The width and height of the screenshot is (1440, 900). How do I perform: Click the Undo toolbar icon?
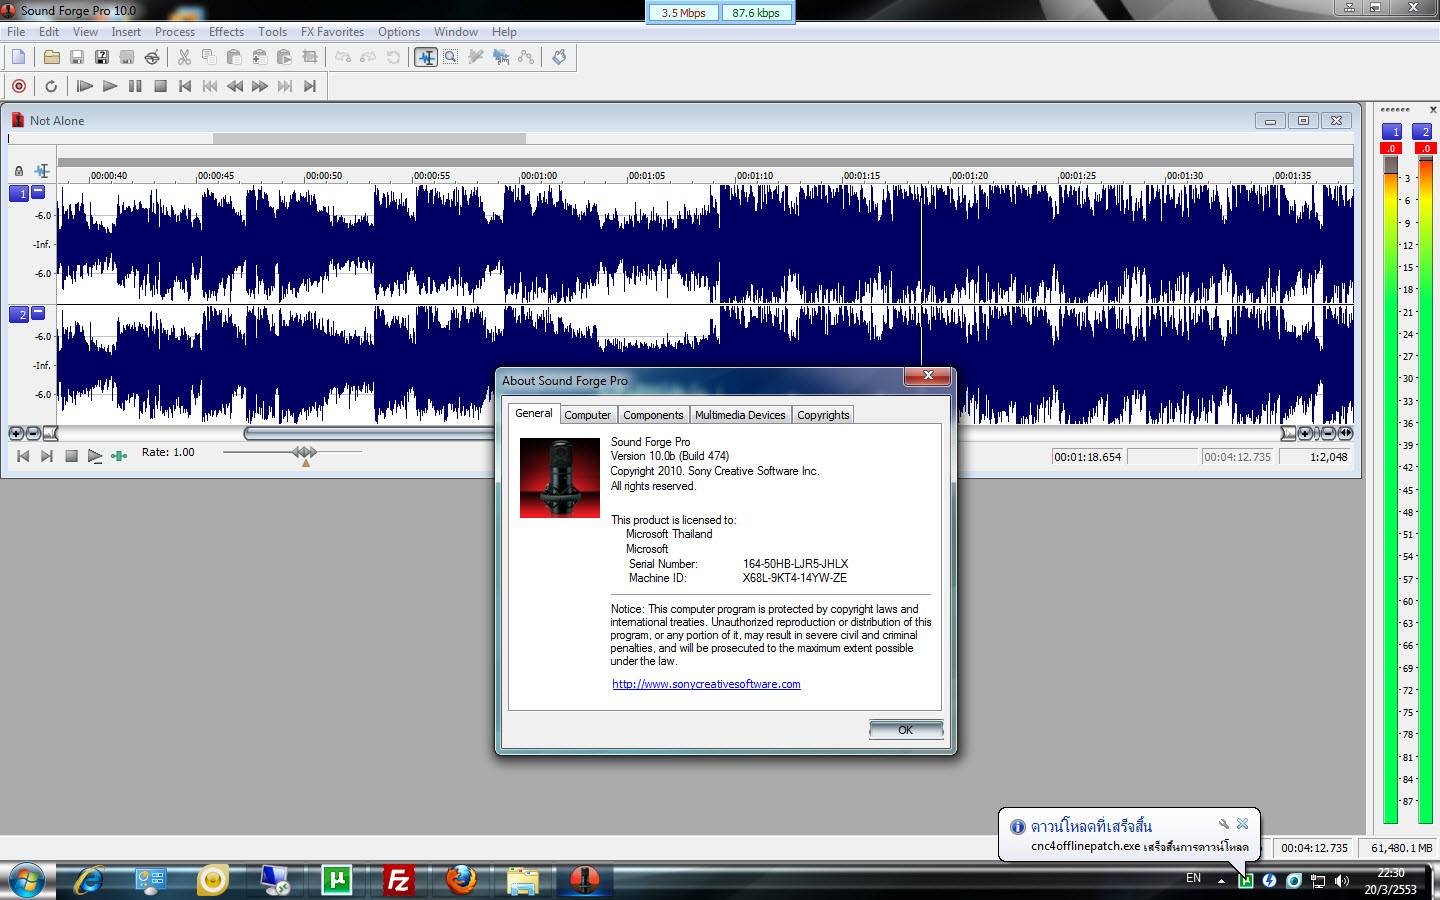[344, 57]
